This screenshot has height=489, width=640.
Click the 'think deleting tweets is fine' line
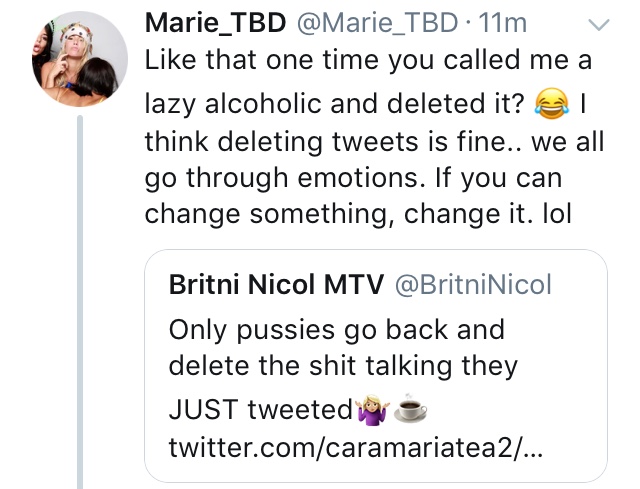(x=374, y=142)
